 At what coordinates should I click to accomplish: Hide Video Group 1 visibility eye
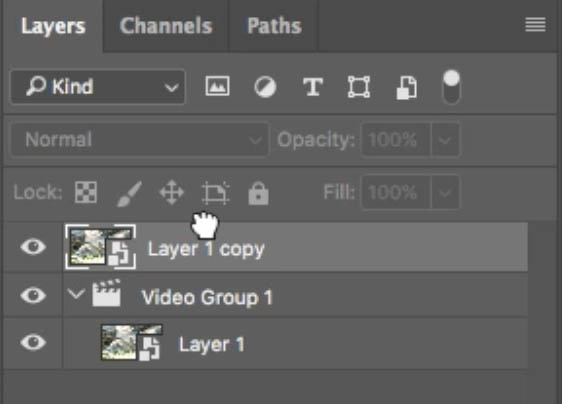coord(33,295)
